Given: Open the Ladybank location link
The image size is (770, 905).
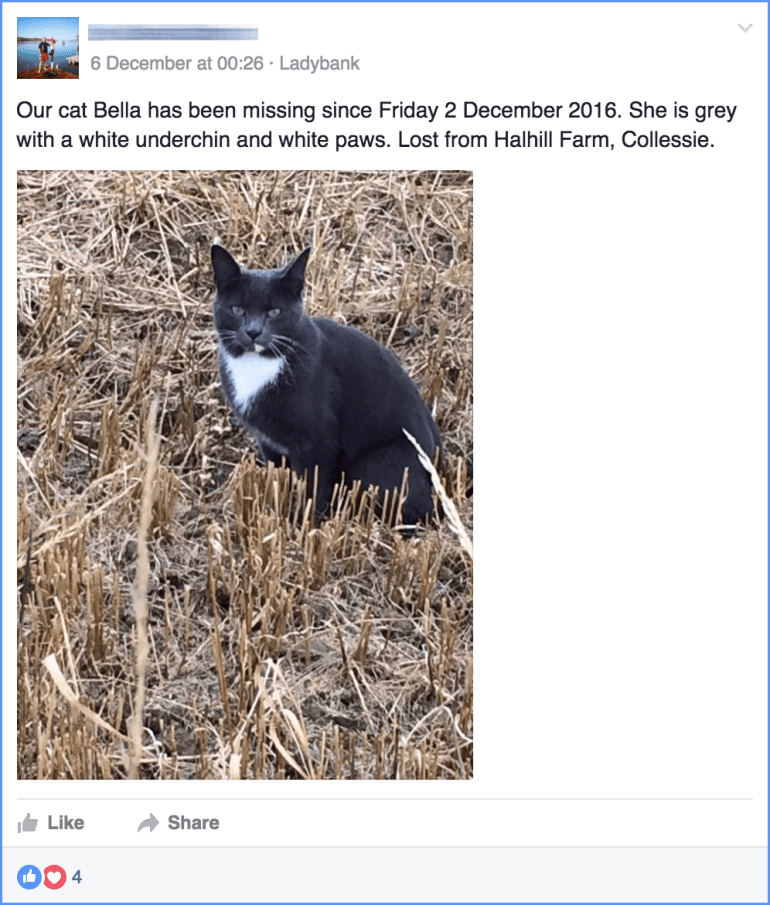Looking at the screenshot, I should coord(319,63).
